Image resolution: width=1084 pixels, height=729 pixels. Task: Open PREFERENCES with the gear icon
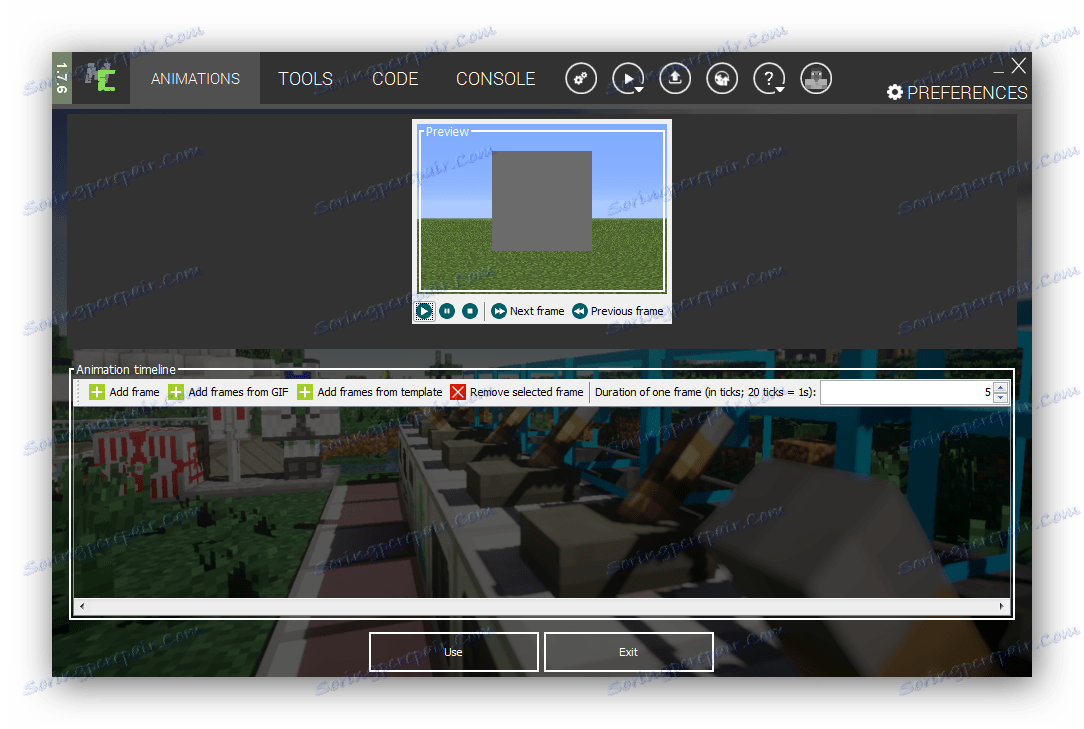pos(957,93)
